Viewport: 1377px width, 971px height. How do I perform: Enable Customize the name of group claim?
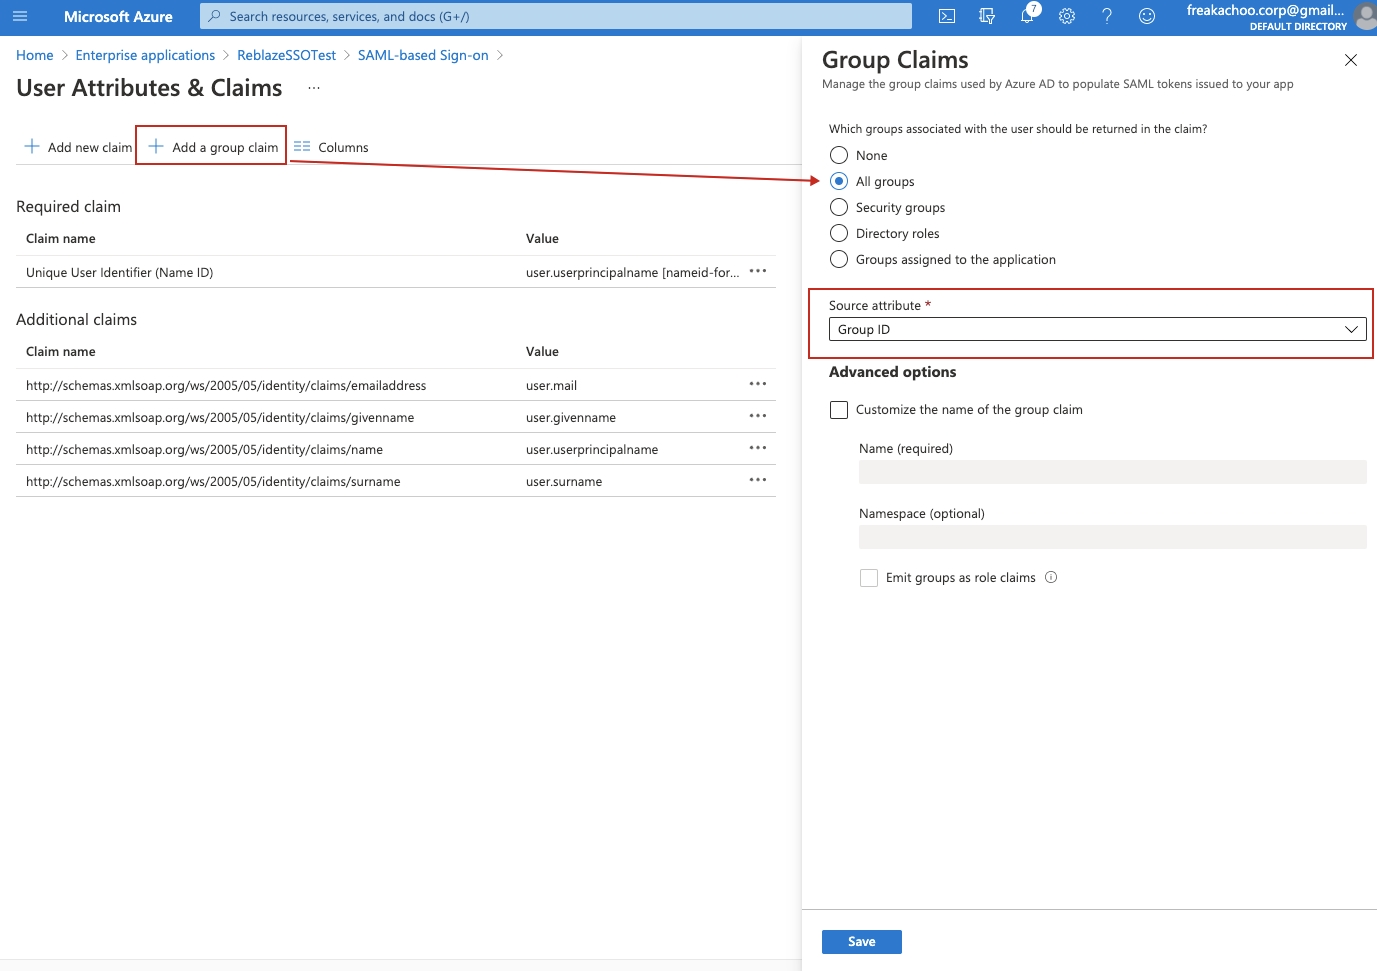coord(839,410)
